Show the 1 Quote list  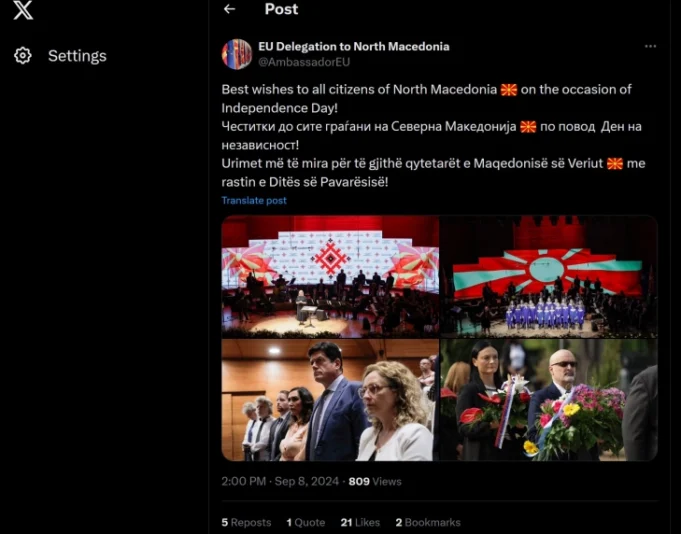coord(306,522)
